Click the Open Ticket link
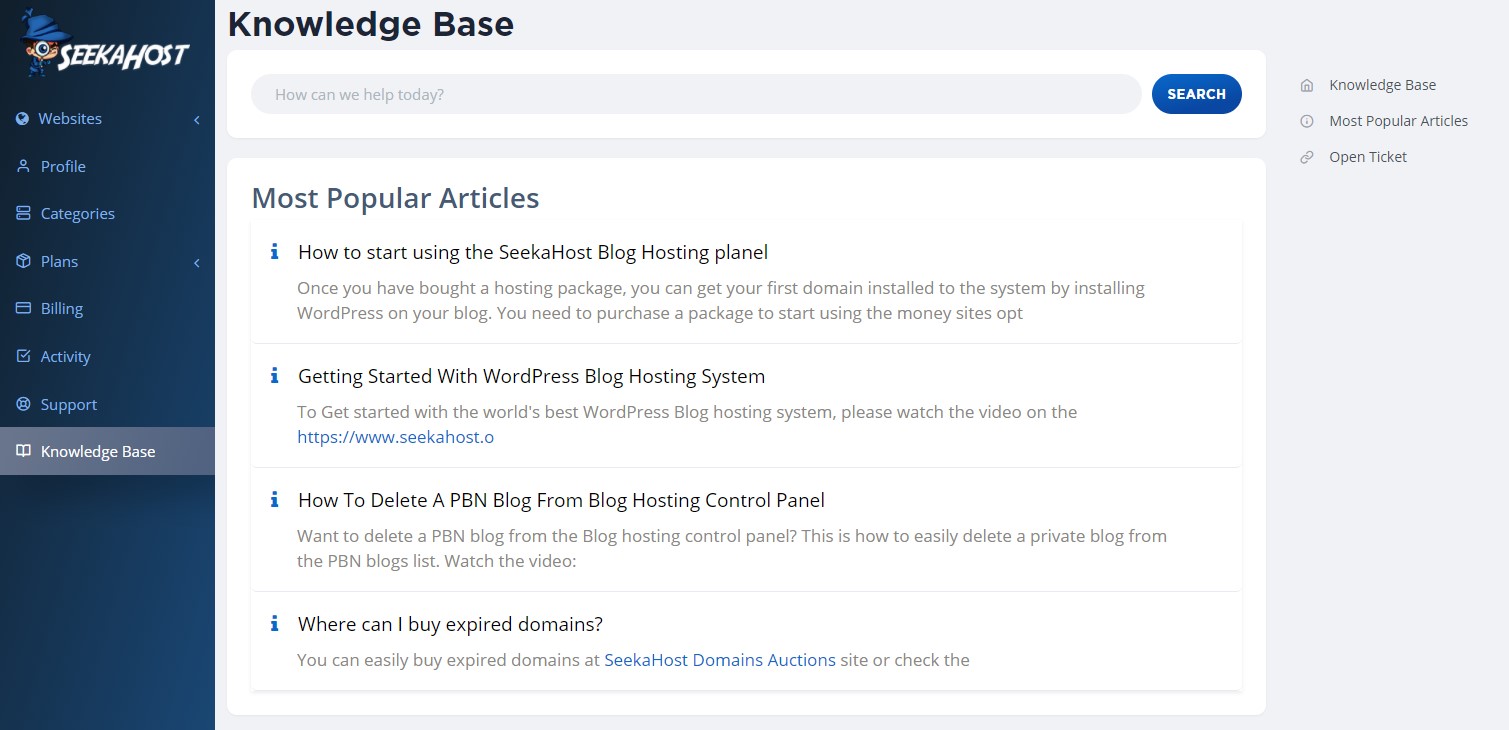 pyautogui.click(x=1367, y=157)
